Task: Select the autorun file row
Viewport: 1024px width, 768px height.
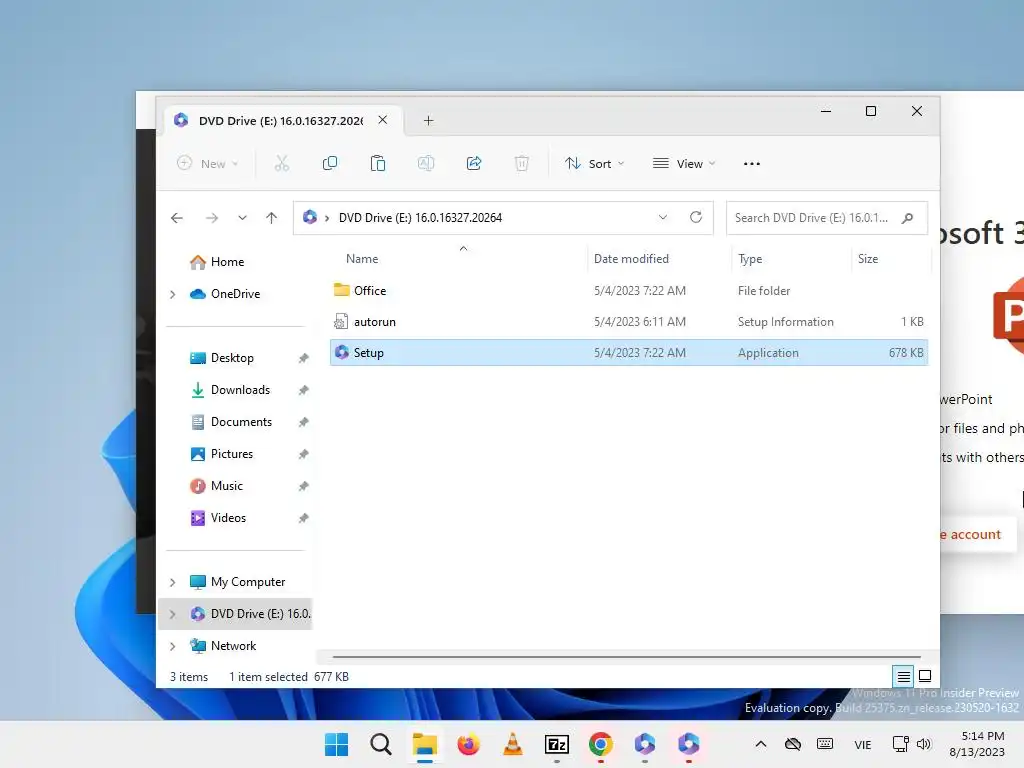Action: 629,322
